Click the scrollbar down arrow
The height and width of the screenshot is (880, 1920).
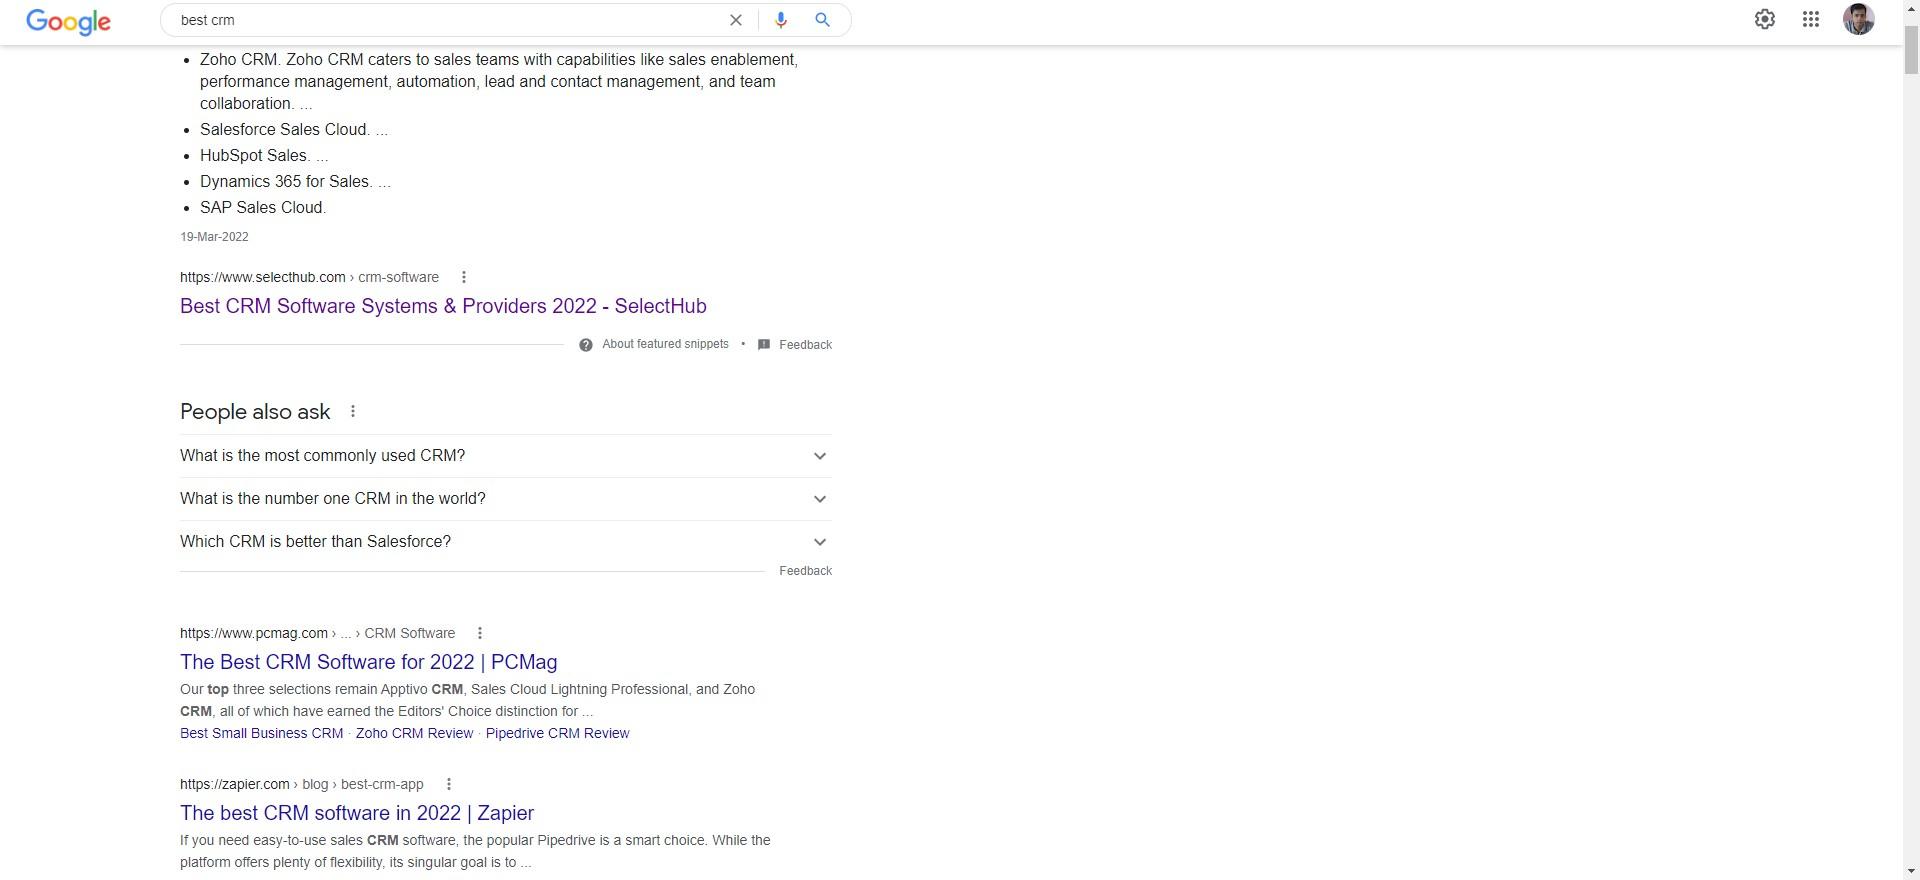coord(1911,871)
